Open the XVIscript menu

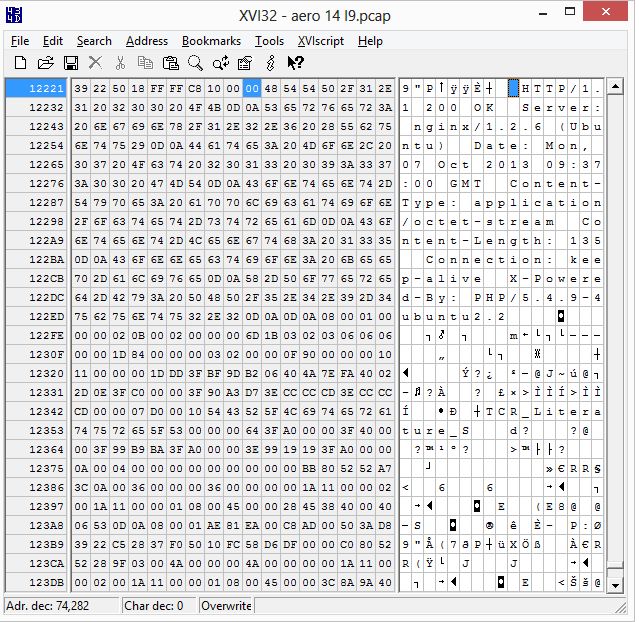pyautogui.click(x=321, y=41)
